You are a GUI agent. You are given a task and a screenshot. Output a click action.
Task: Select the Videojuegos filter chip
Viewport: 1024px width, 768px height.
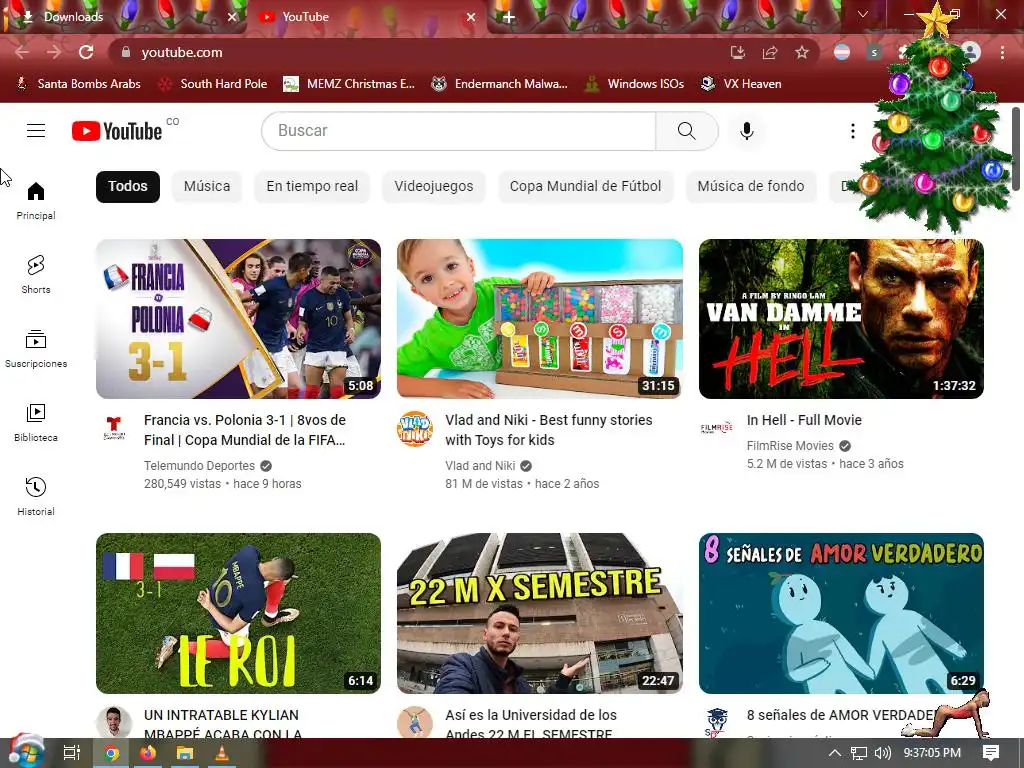(434, 186)
